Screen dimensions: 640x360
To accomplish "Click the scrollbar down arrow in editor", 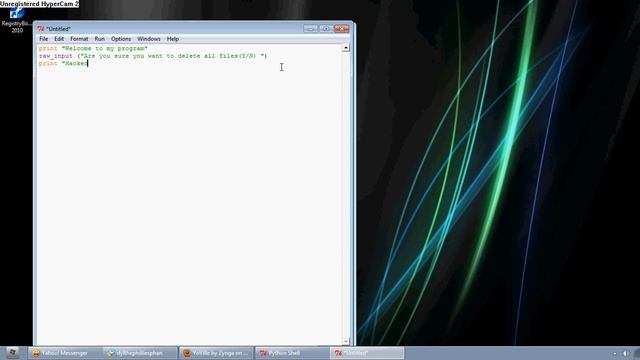I will pyautogui.click(x=346, y=341).
